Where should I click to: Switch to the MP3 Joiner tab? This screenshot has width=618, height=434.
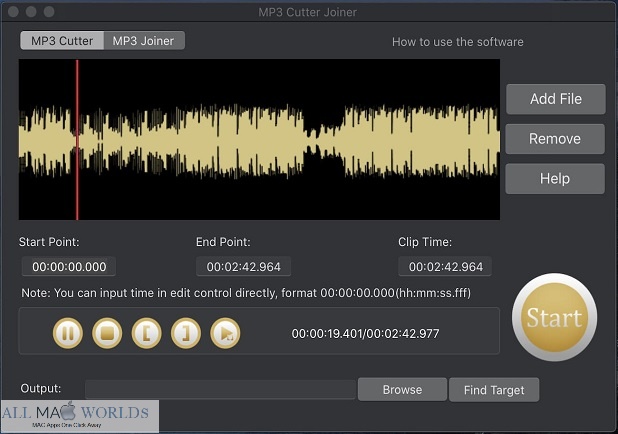pyautogui.click(x=144, y=41)
